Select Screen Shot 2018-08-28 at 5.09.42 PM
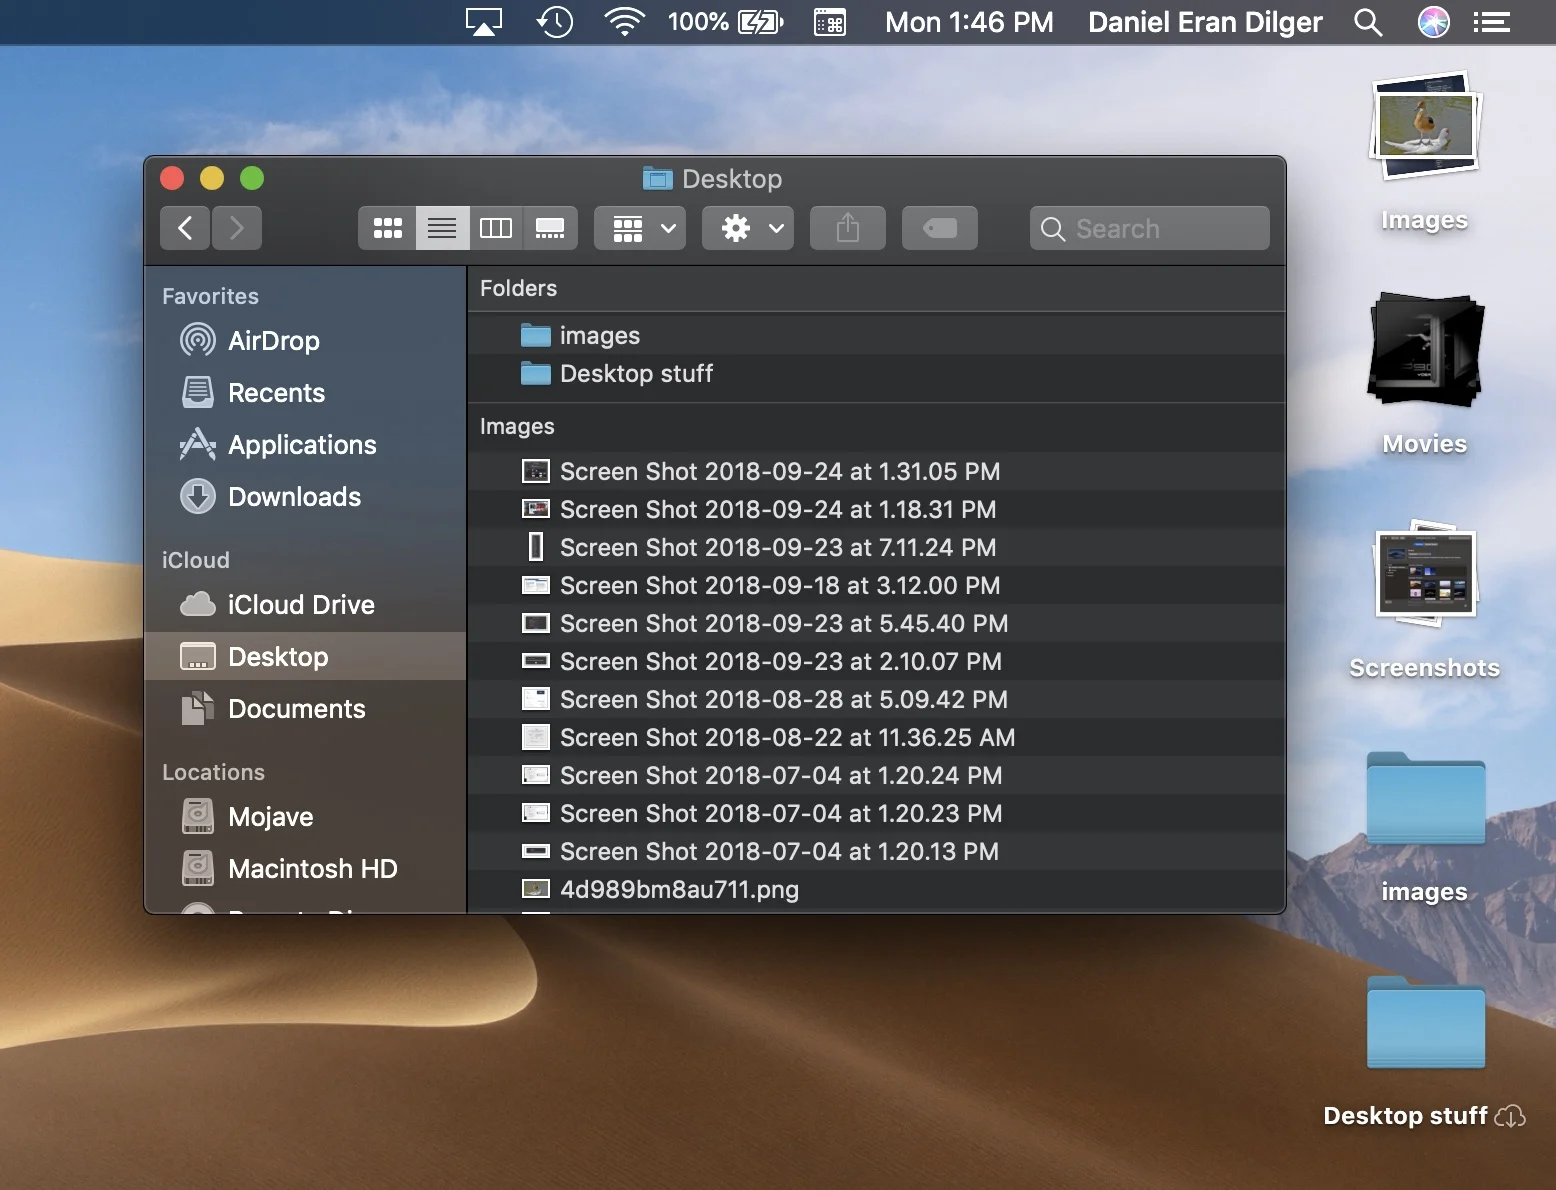 877,699
